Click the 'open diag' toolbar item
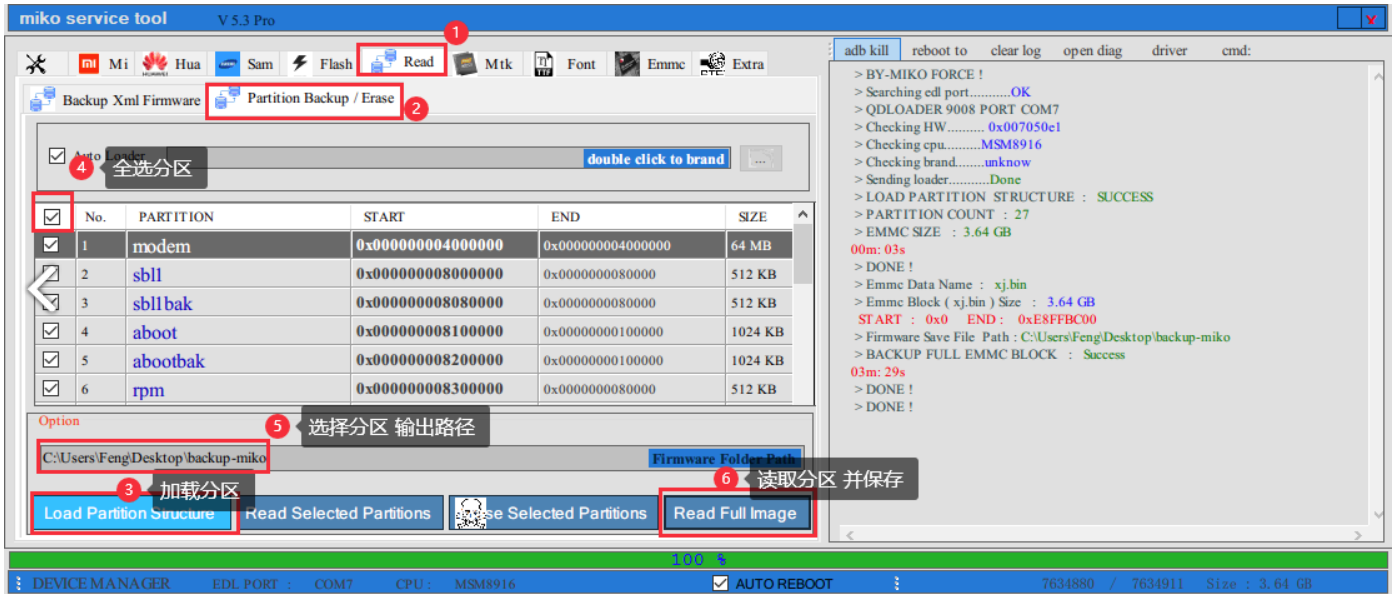 tap(1092, 51)
